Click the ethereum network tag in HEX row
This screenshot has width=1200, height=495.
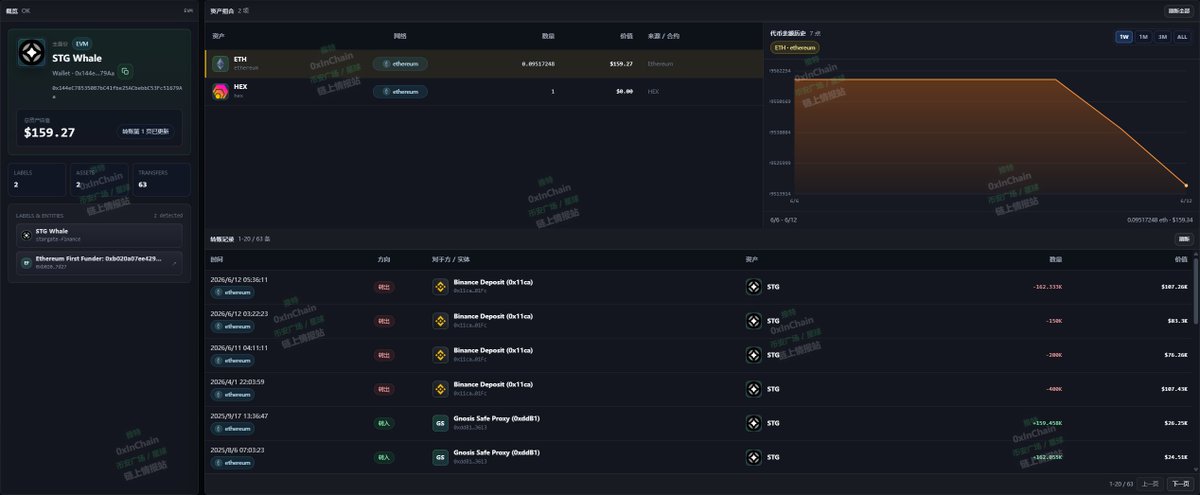400,91
